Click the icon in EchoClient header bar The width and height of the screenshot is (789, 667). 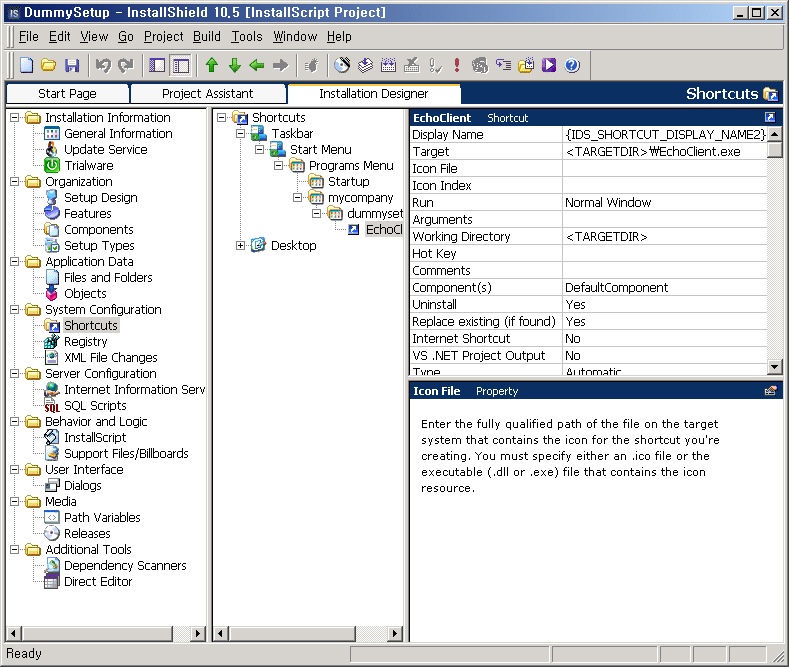[x=770, y=118]
